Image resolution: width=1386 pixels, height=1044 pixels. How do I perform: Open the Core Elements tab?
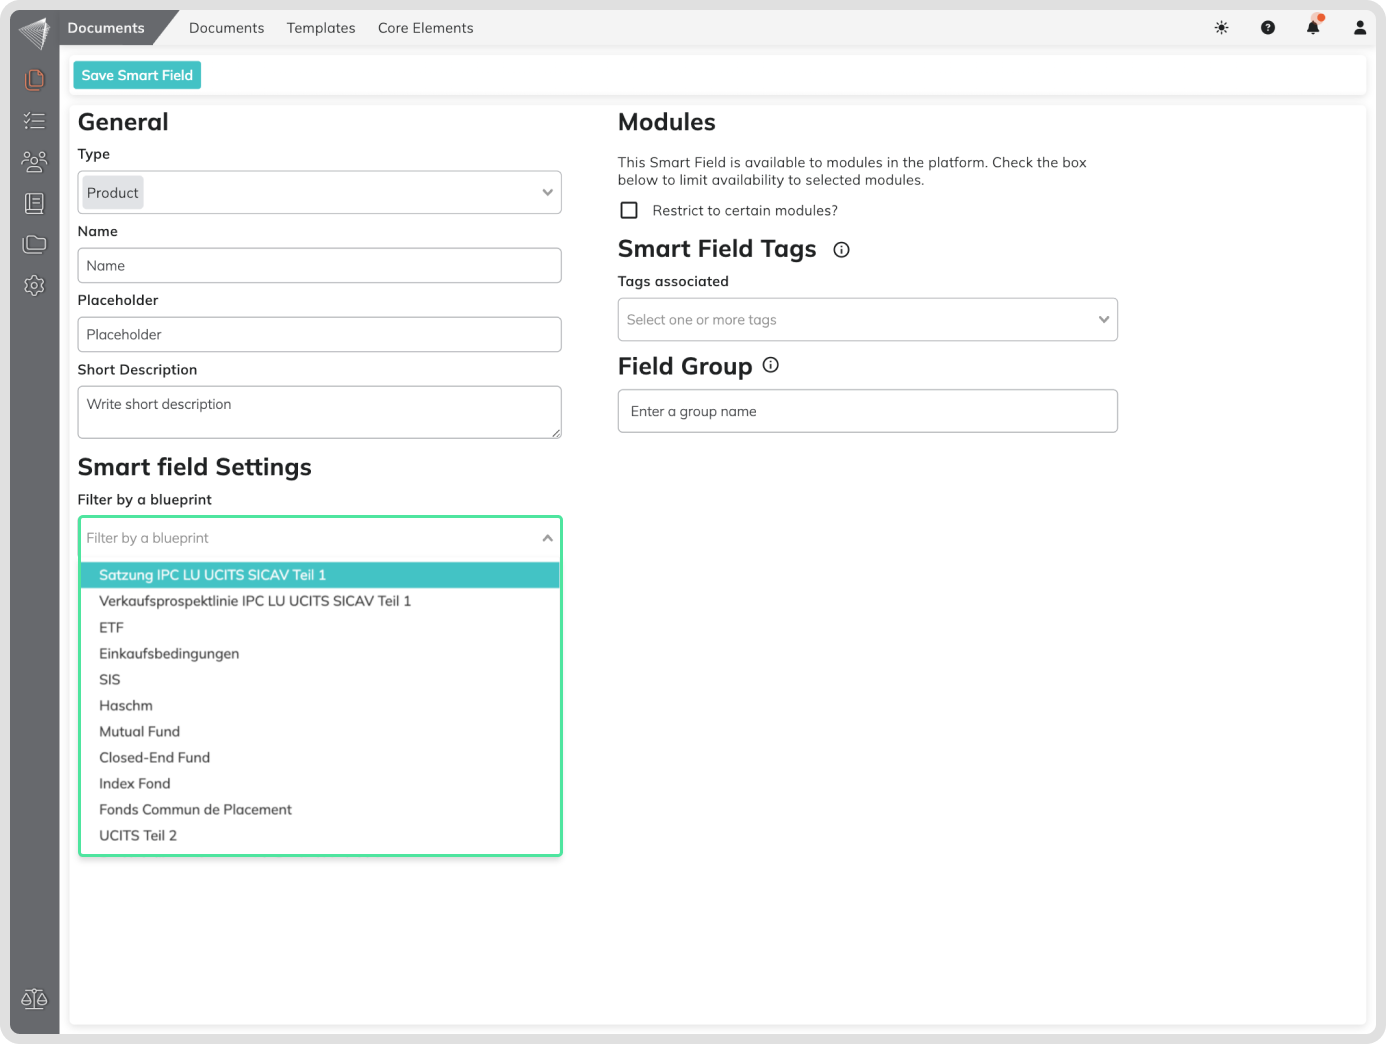(425, 28)
